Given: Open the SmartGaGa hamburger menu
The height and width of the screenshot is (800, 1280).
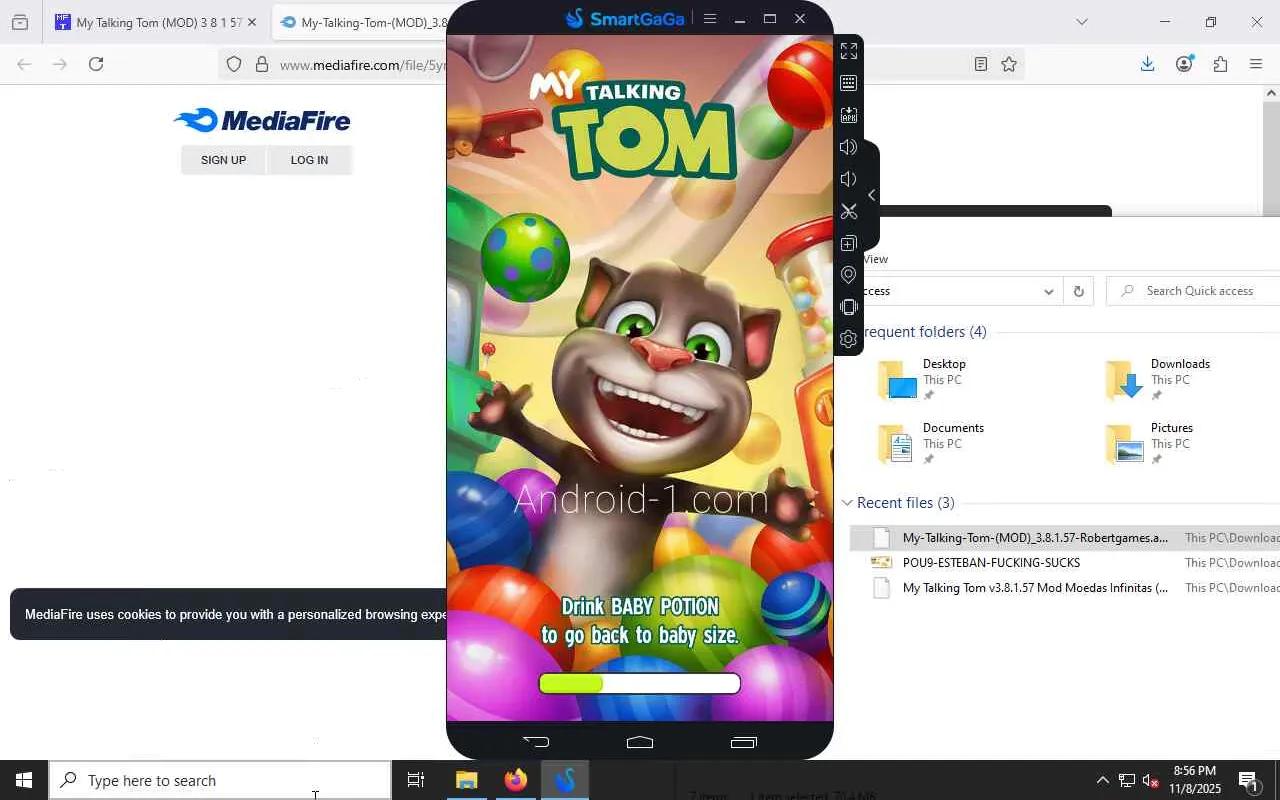Looking at the screenshot, I should pyautogui.click(x=710, y=18).
